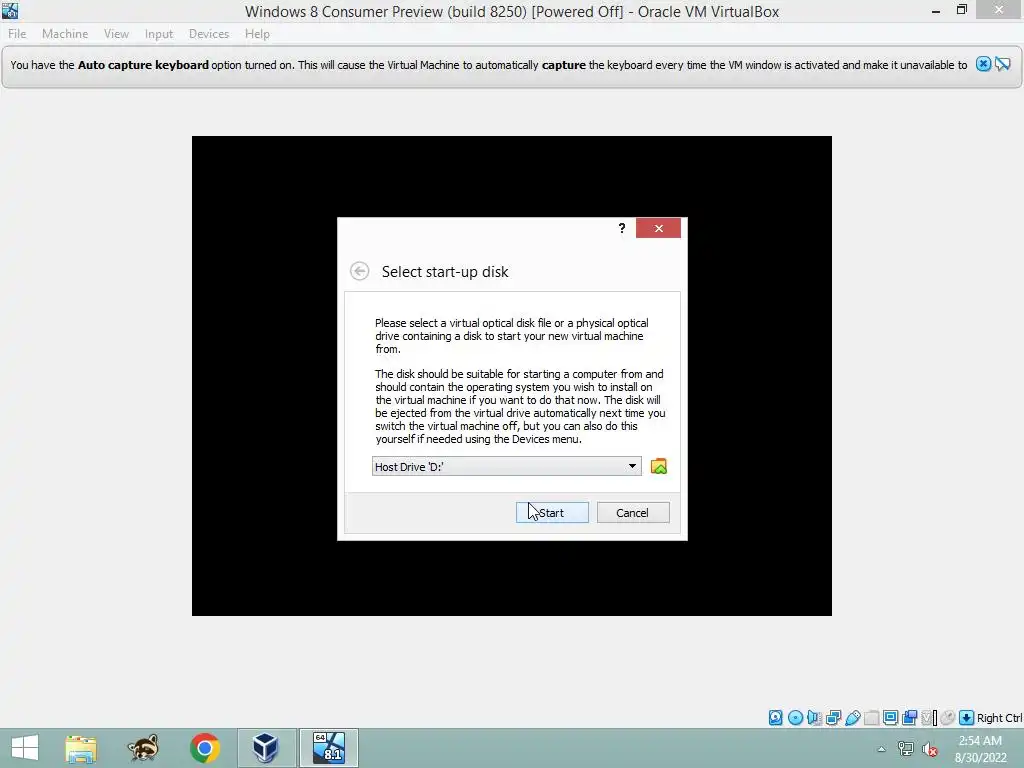Launch the raccoon app on the taskbar
This screenshot has height=768, width=1024.
143,748
